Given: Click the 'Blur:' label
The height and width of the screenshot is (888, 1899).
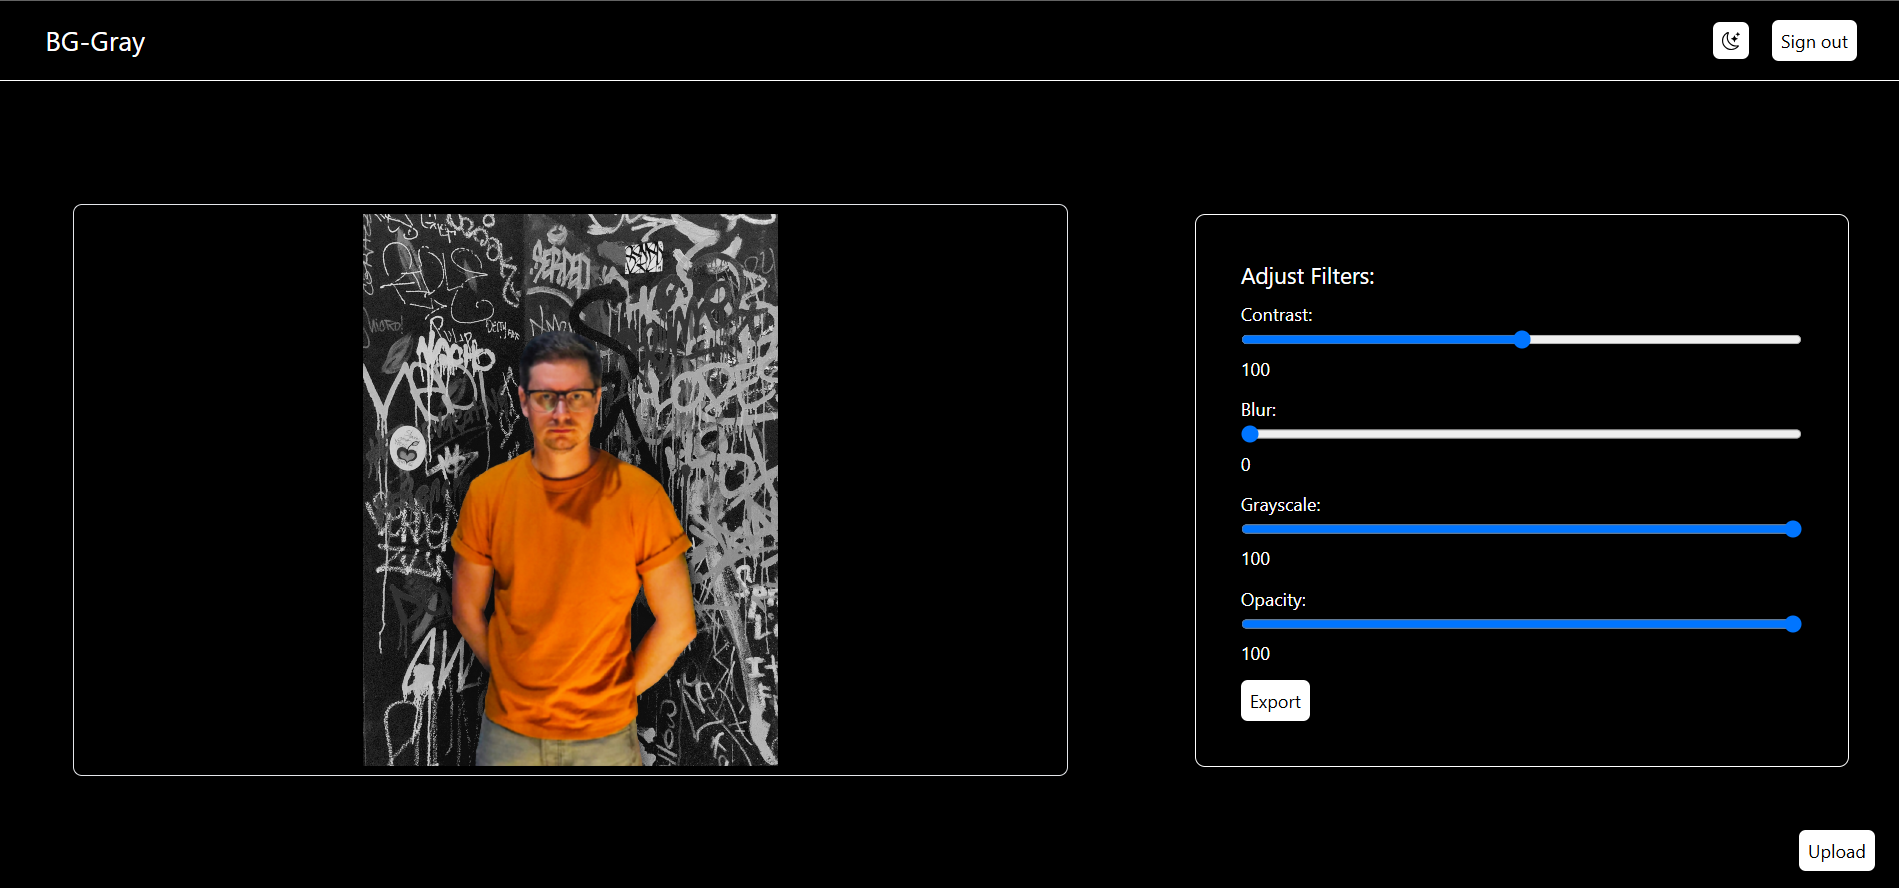Looking at the screenshot, I should pyautogui.click(x=1258, y=410).
